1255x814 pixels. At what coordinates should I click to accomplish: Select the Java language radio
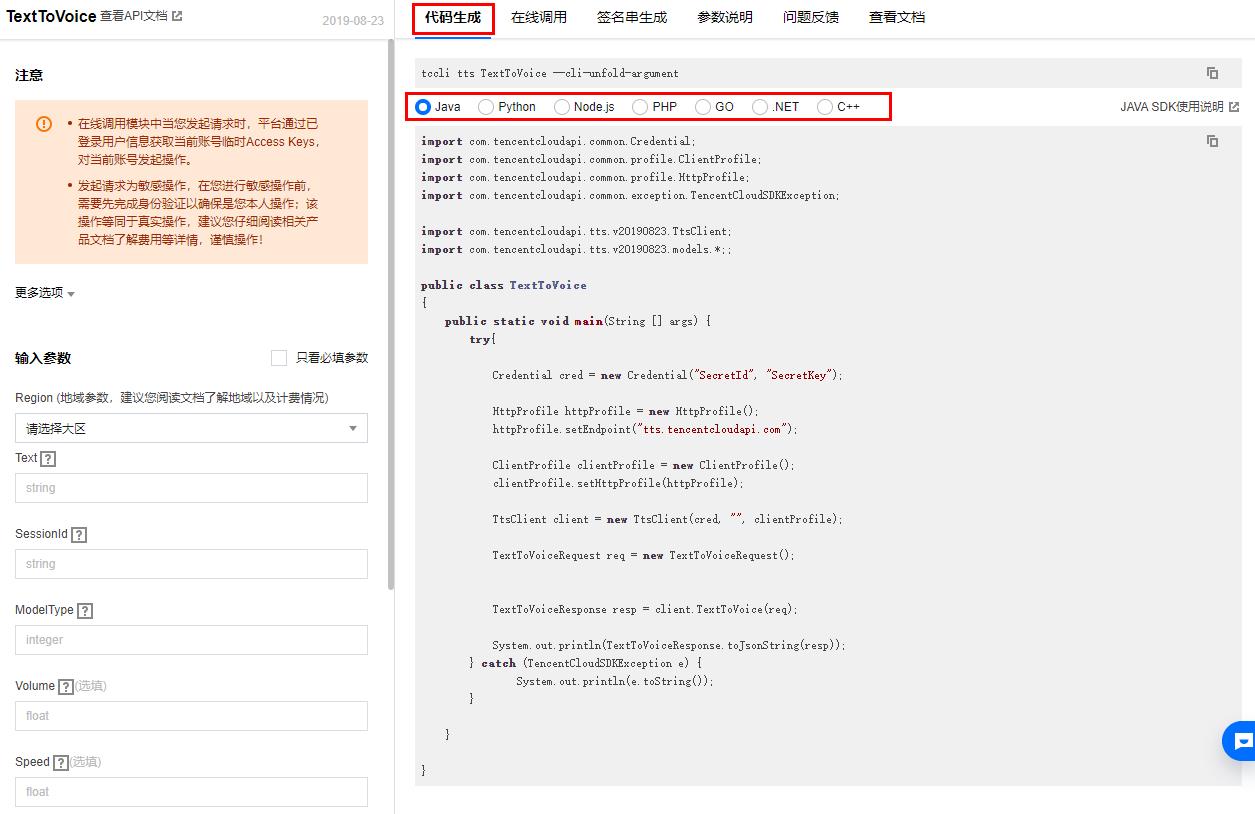(x=423, y=106)
